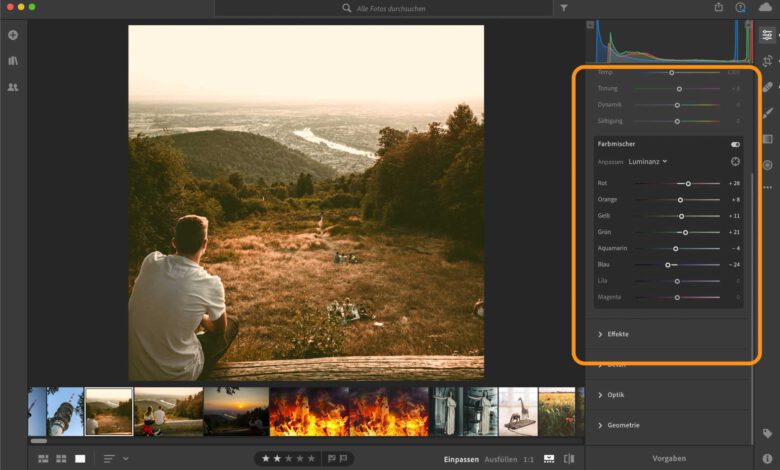
Task: Select the Crop and Rotate tool
Action: 767,61
